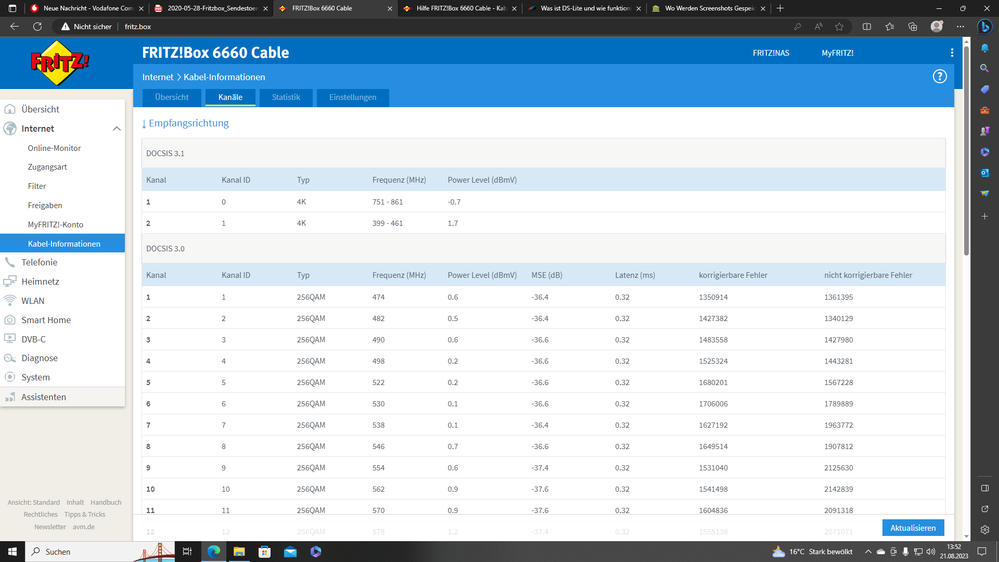This screenshot has height=562, width=999.
Task: Open Edge sidebar settings gear icon
Action: (x=984, y=530)
